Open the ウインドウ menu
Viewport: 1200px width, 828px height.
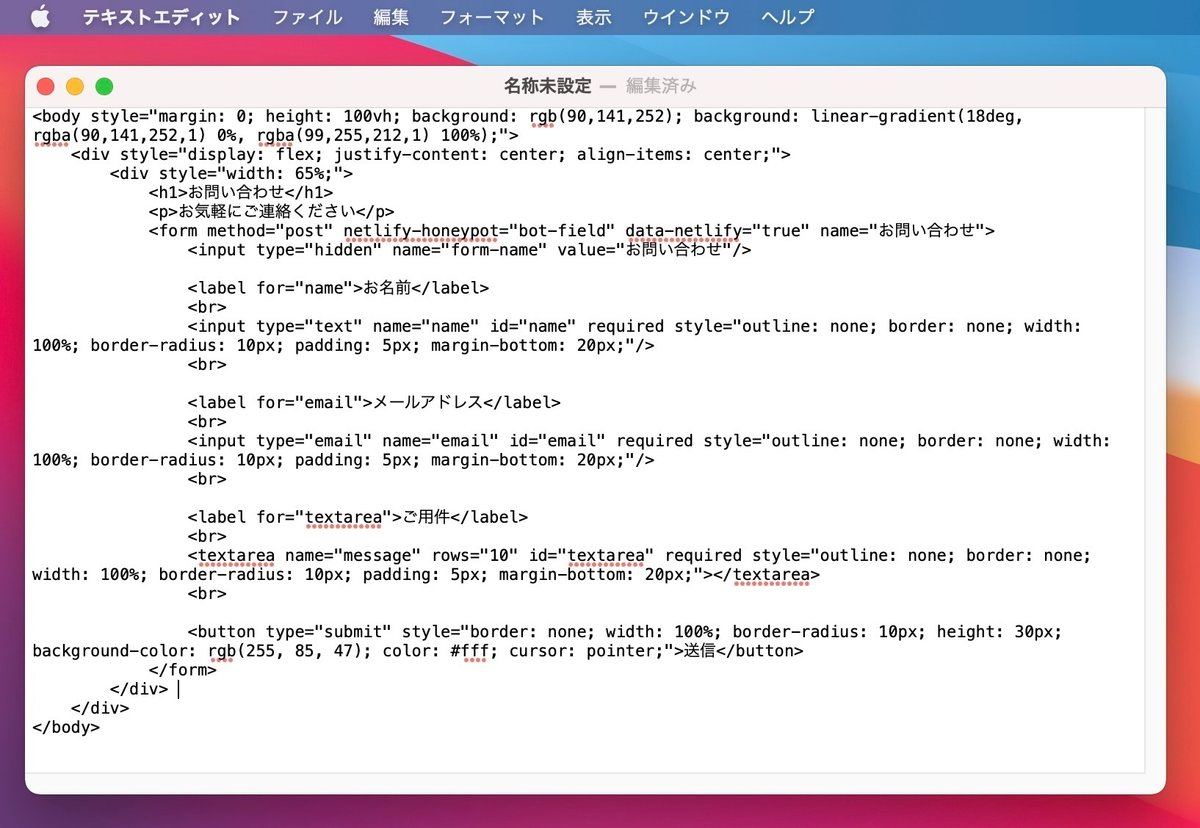click(x=686, y=17)
